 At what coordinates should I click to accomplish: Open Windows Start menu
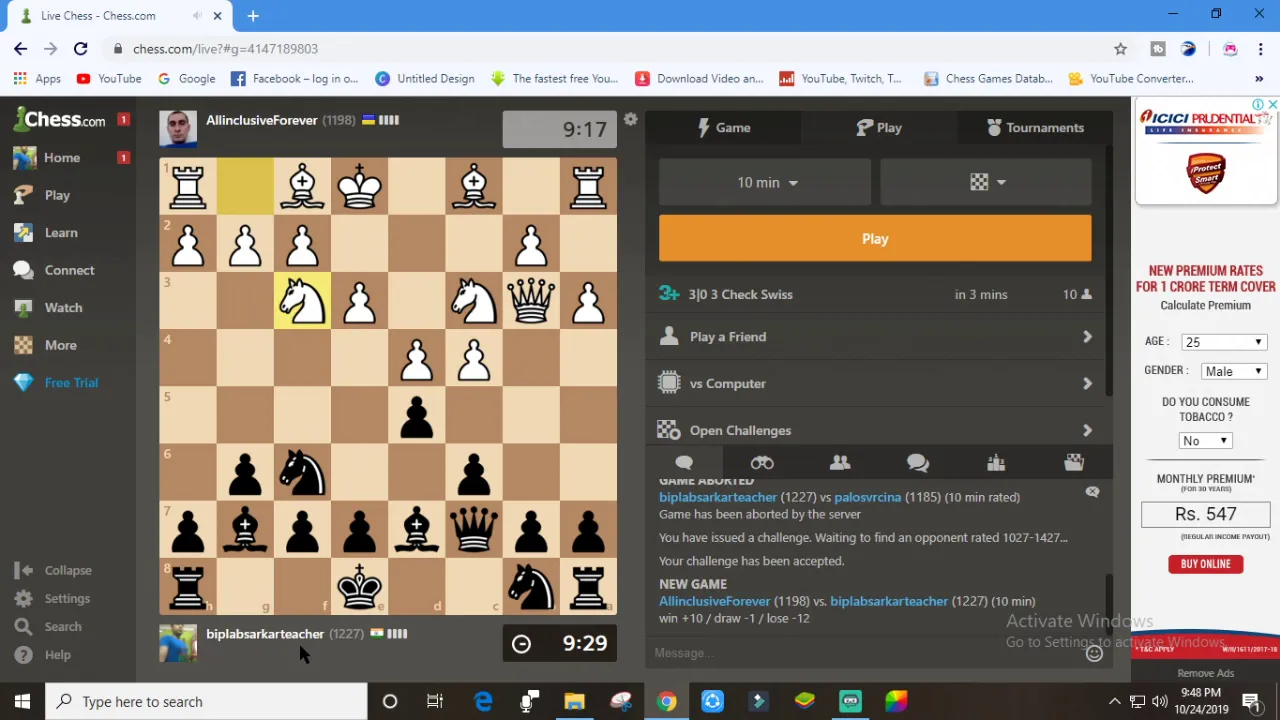coord(22,701)
